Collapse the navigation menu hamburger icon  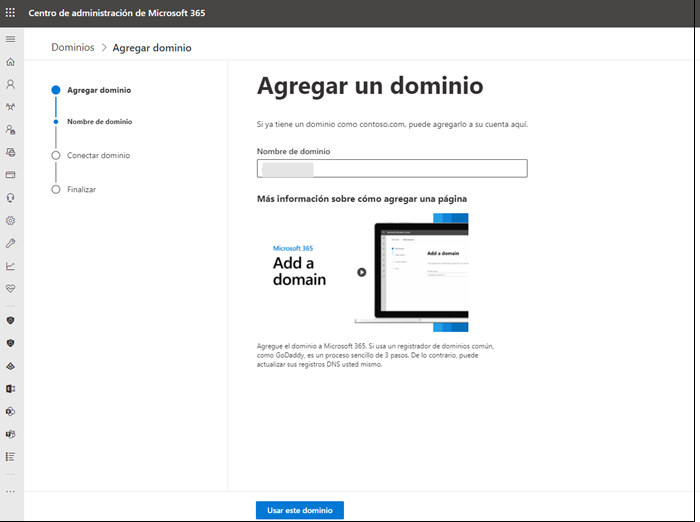(10, 39)
